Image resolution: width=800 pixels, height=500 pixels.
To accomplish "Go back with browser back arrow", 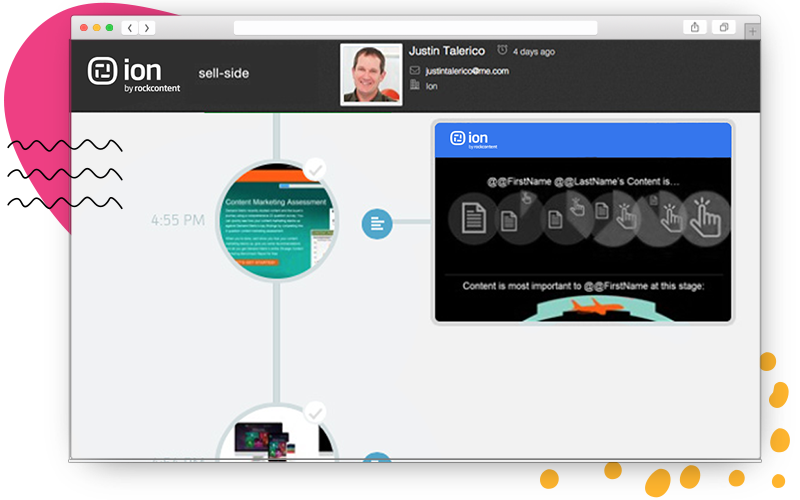I will click(128, 28).
